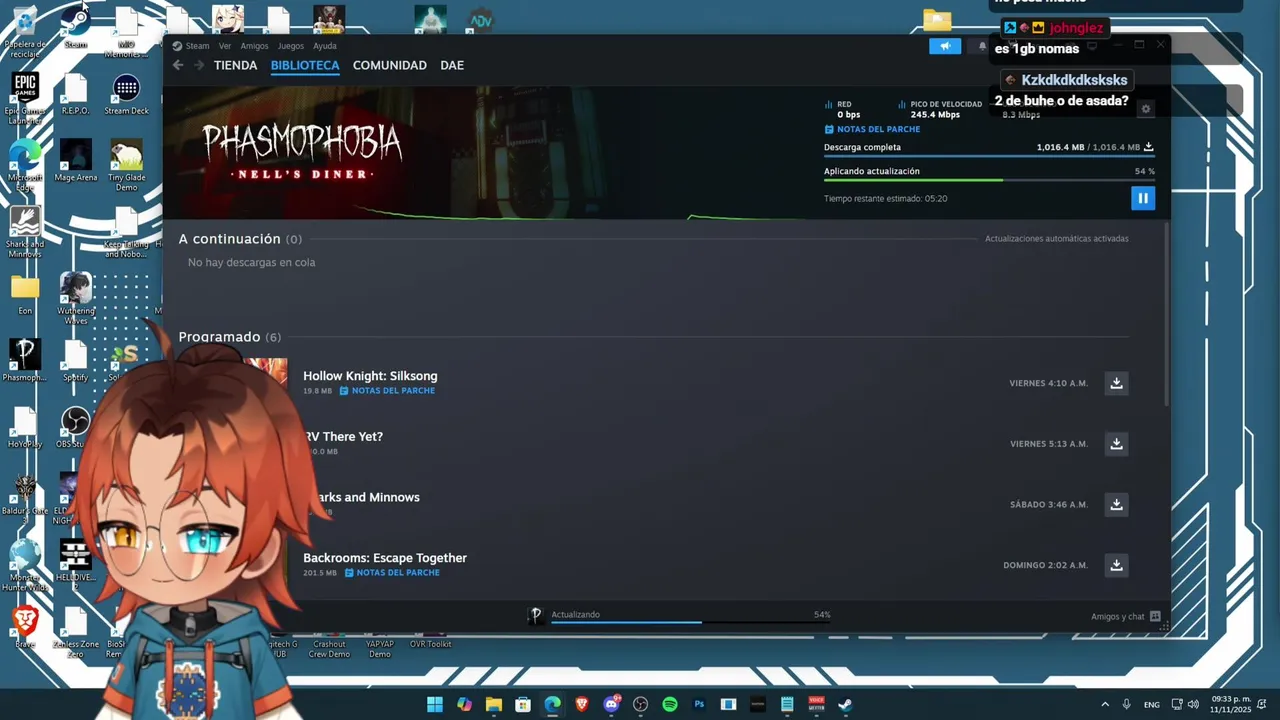Image resolution: width=1280 pixels, height=720 pixels.
Task: Click Steam icon in taskbar
Action: click(x=846, y=704)
